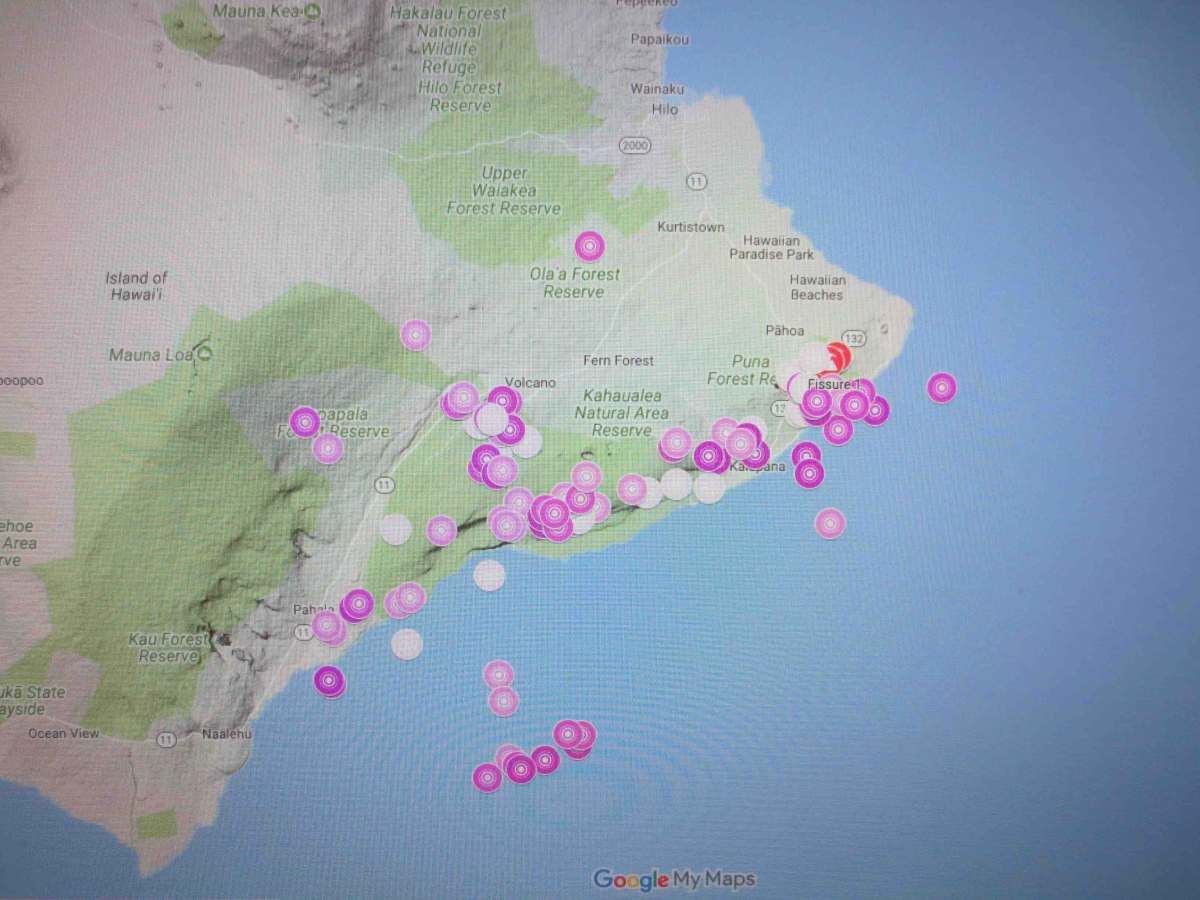Click the route 2000 highway shield
Screen dimensions: 1200x900
(x=634, y=145)
